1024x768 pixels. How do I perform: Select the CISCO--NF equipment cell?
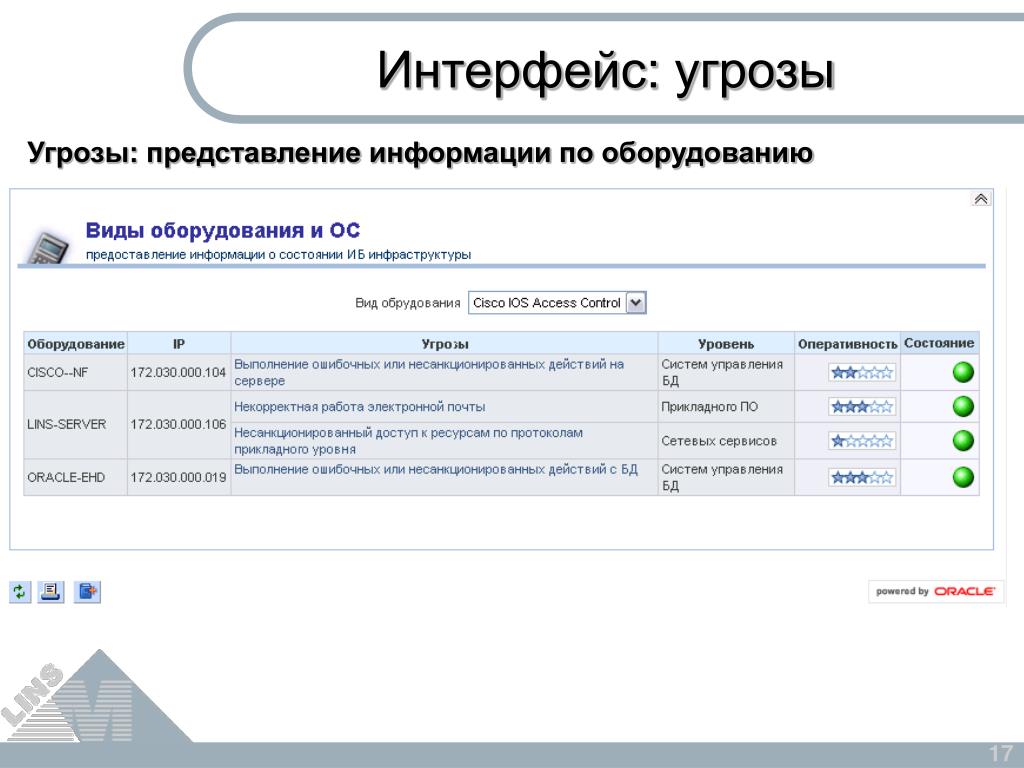click(x=76, y=372)
